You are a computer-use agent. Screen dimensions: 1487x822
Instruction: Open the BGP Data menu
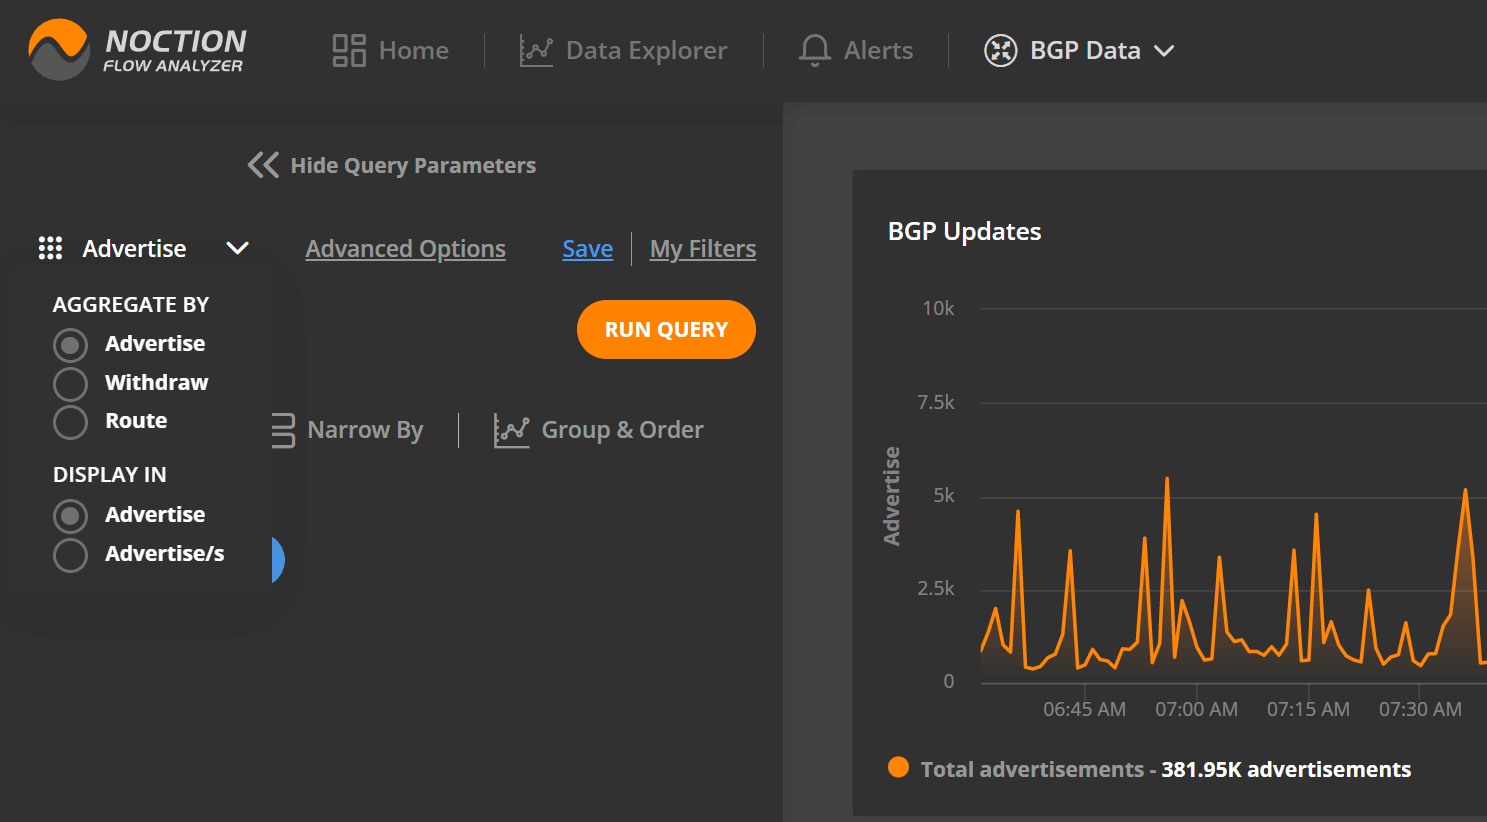(x=1079, y=50)
